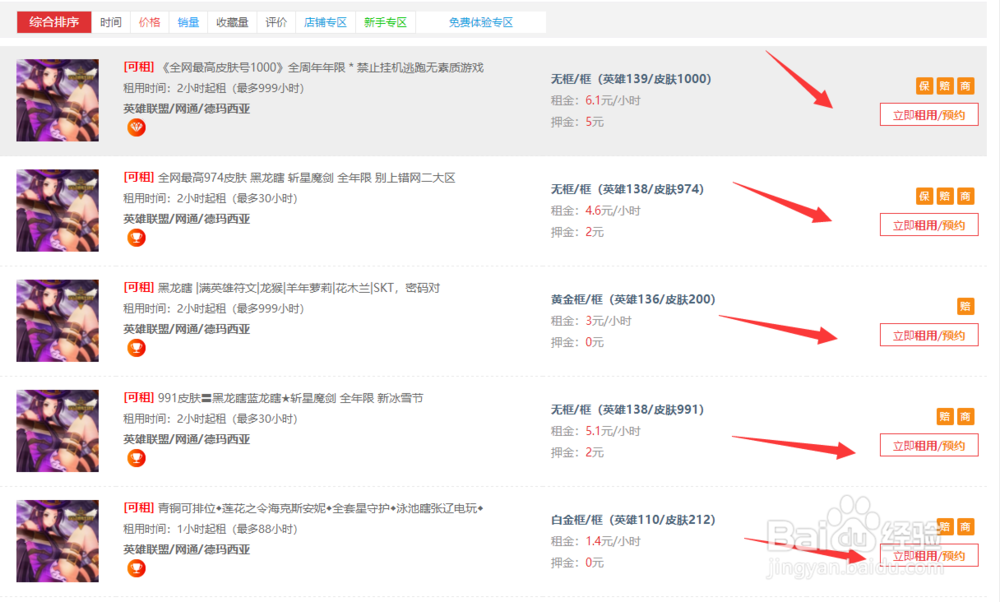The width and height of the screenshot is (1000, 602).
Task: Click trophy badge icon on 皮肤974 listing
Action: (x=136, y=238)
